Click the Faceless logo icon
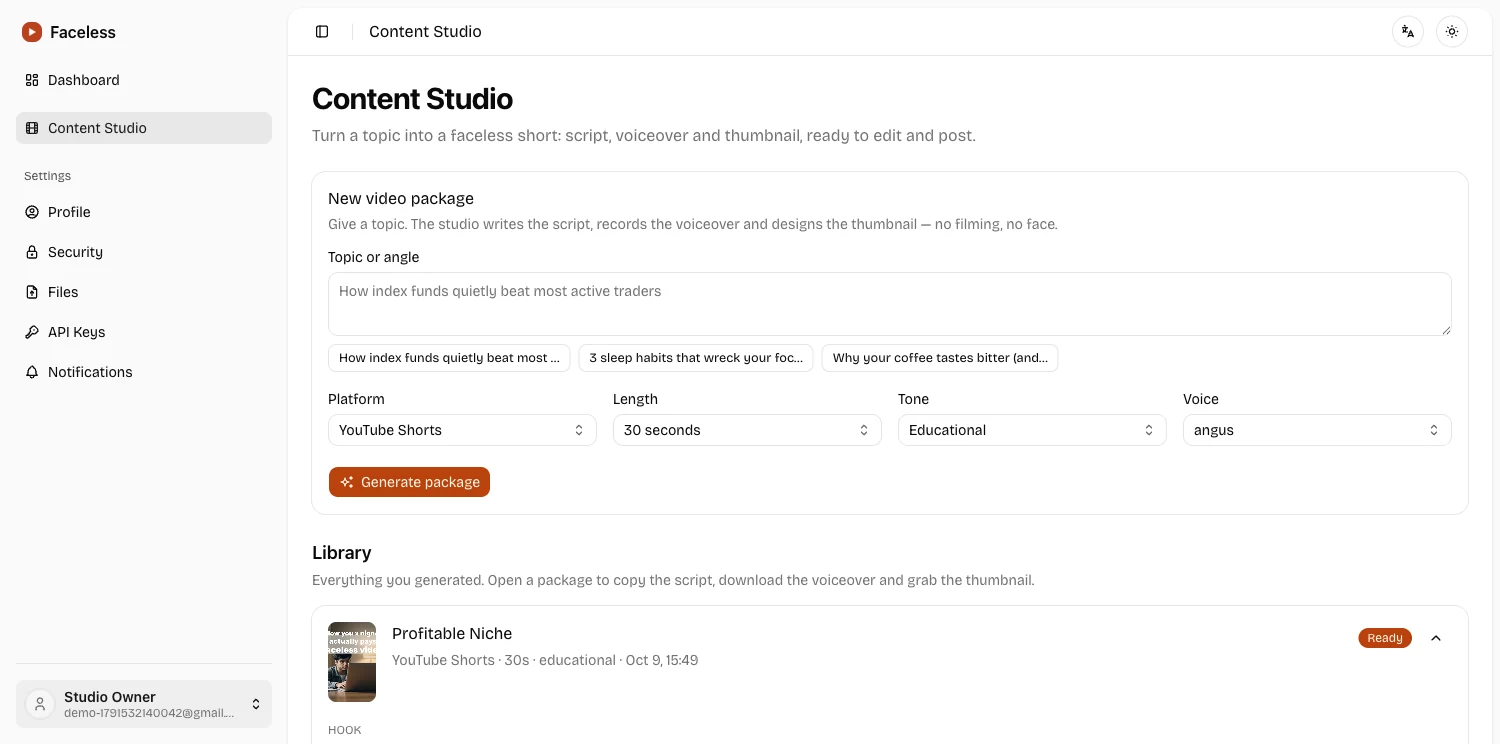Screen dimensions: 1500x744 (x=32, y=32)
